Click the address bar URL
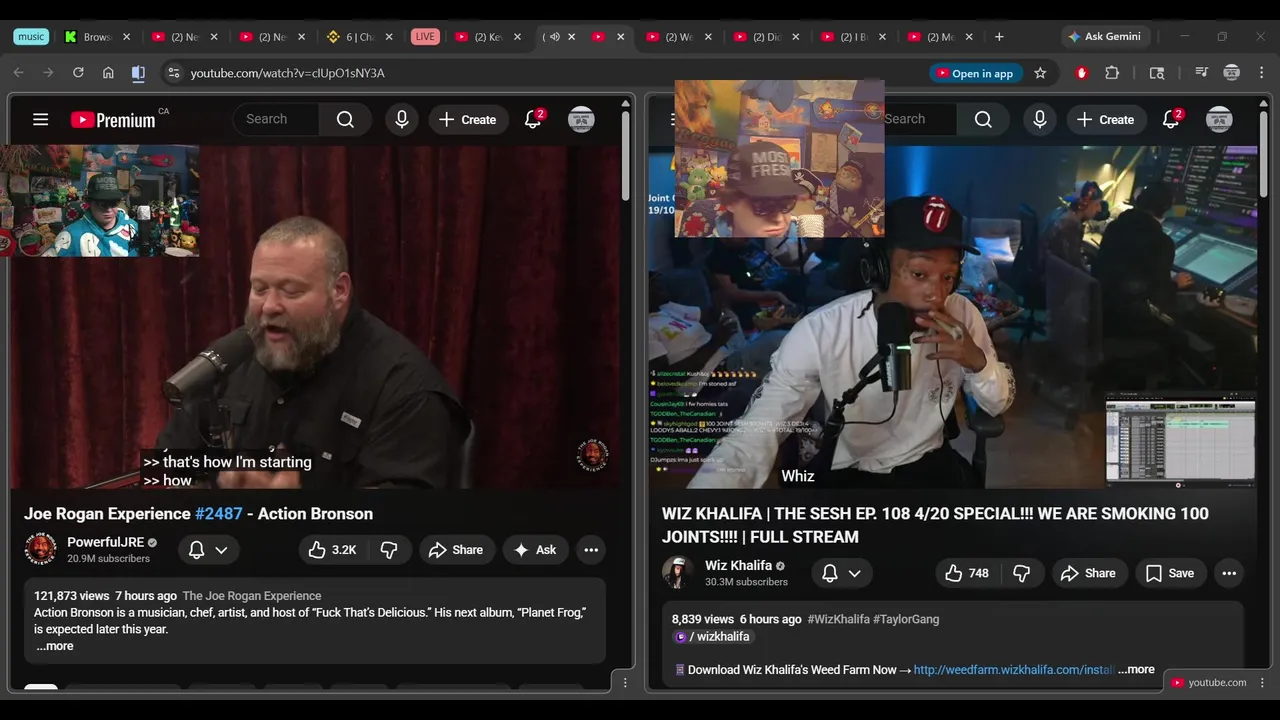 point(287,73)
